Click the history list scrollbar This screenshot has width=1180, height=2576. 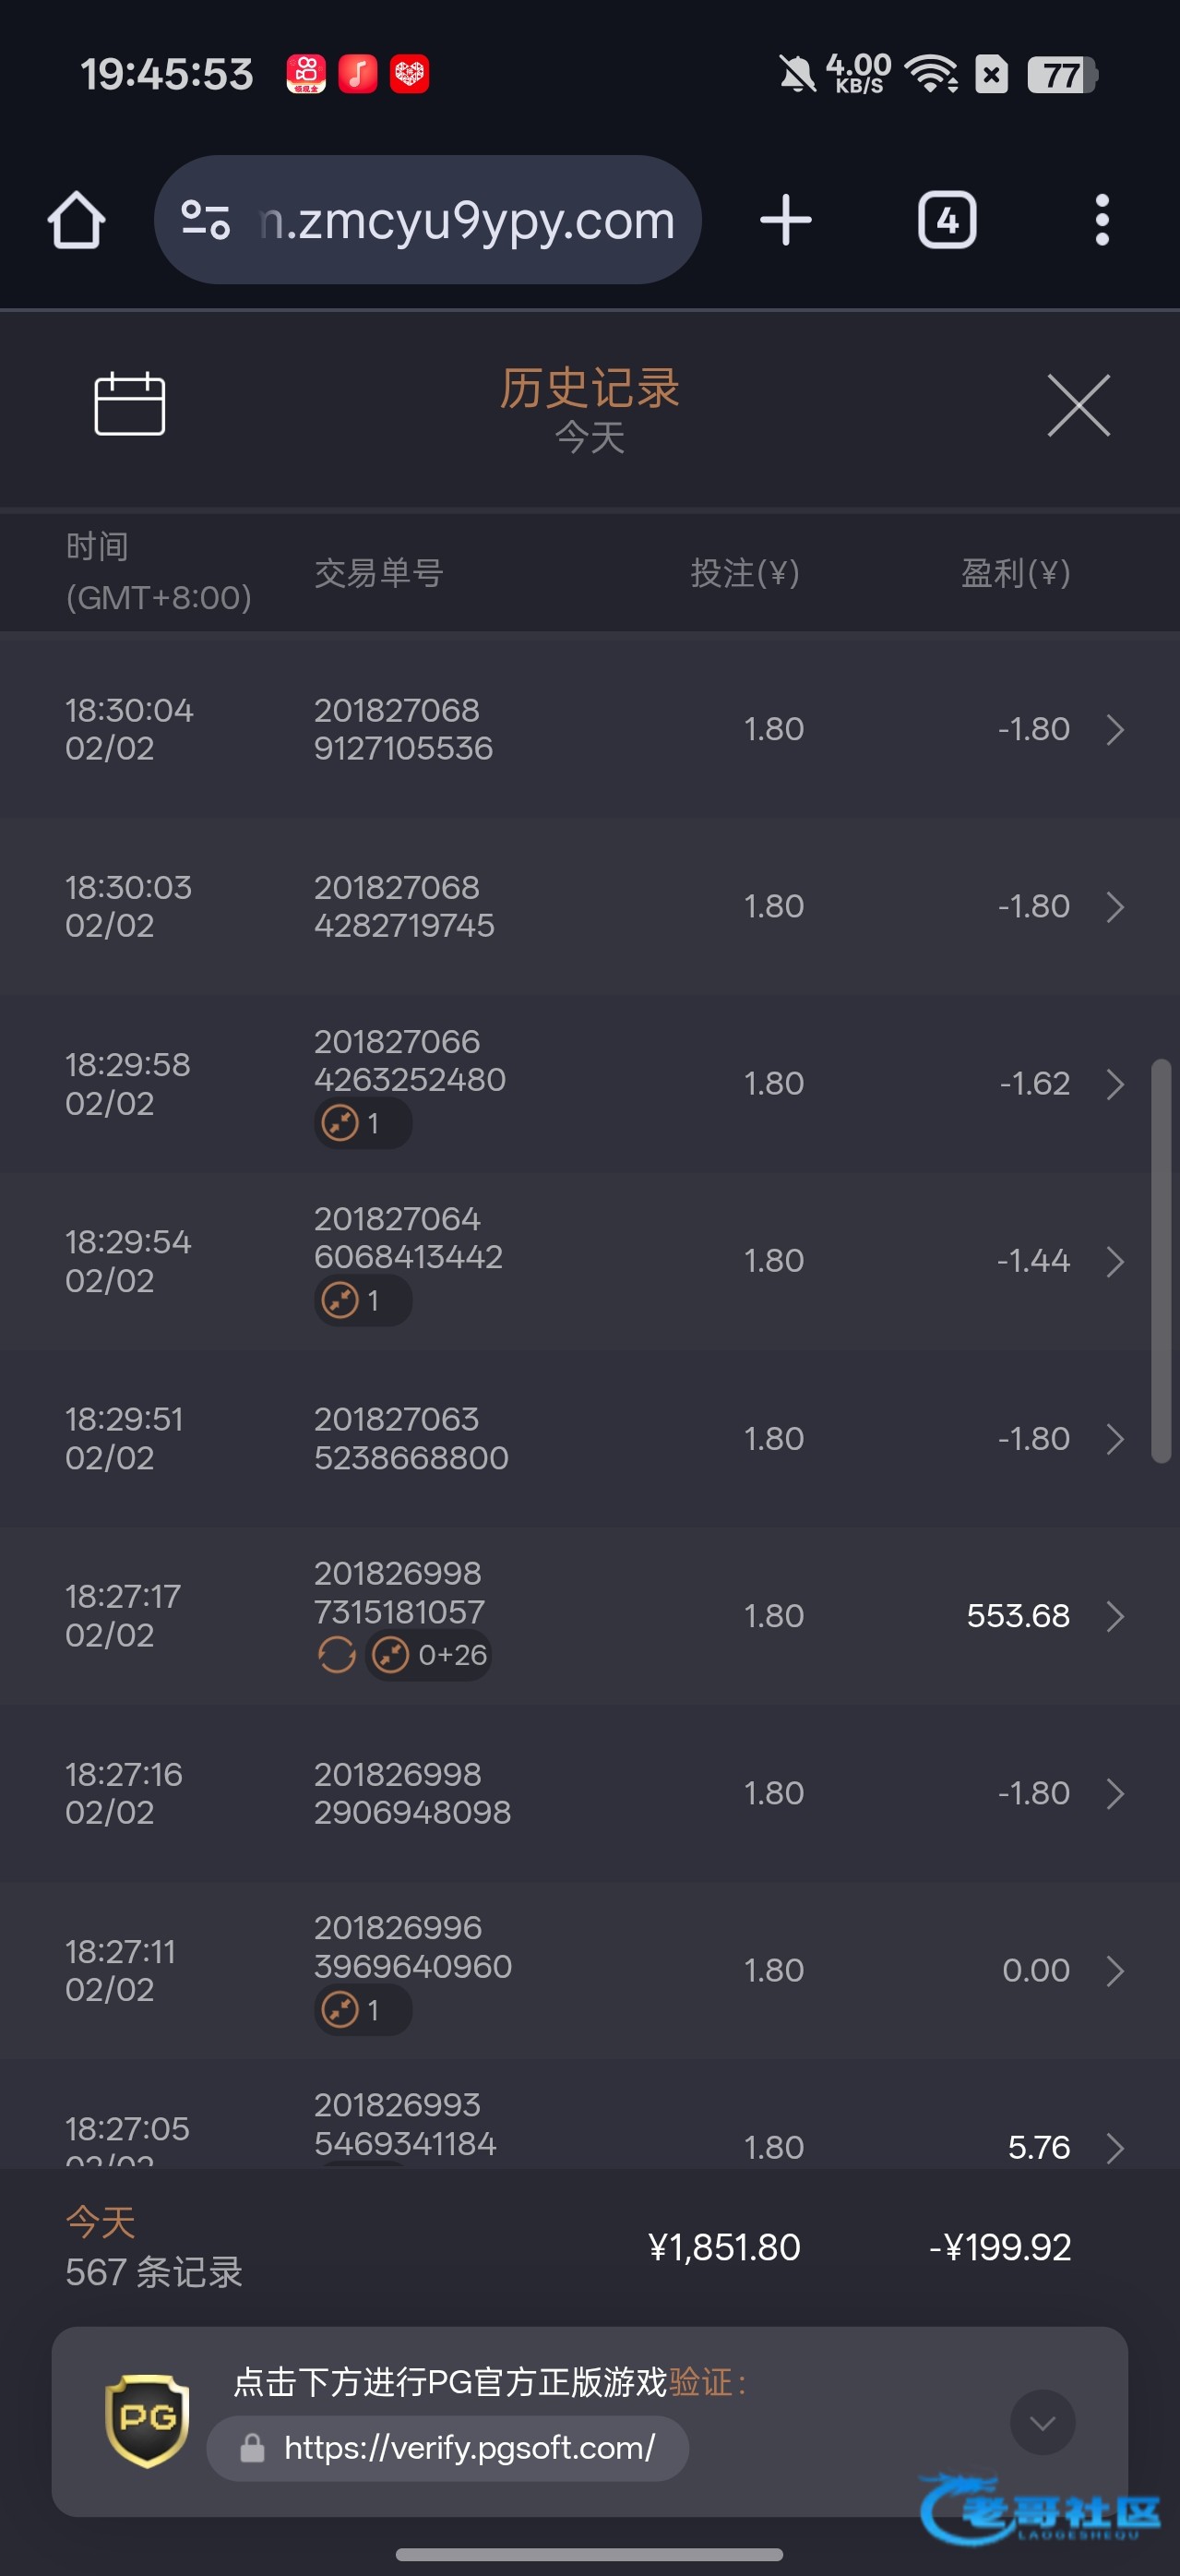click(1161, 1260)
